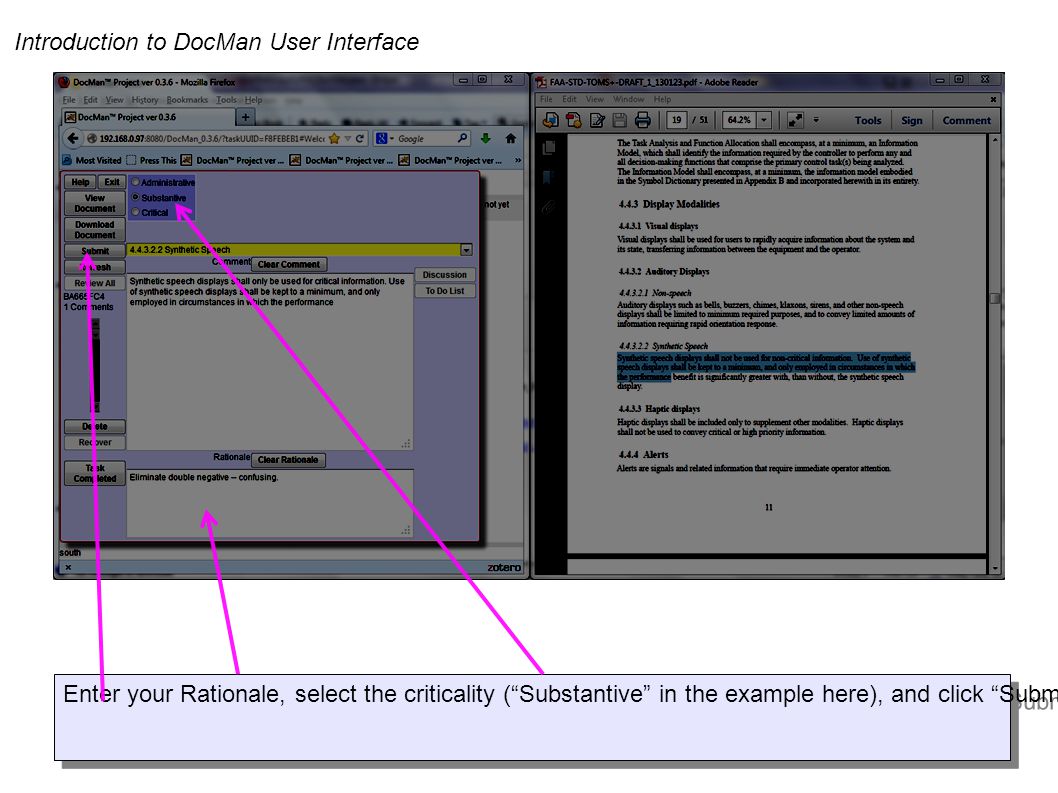
Task: Click Adobe Reader vertical scrollbar thumb
Action: click(x=995, y=298)
